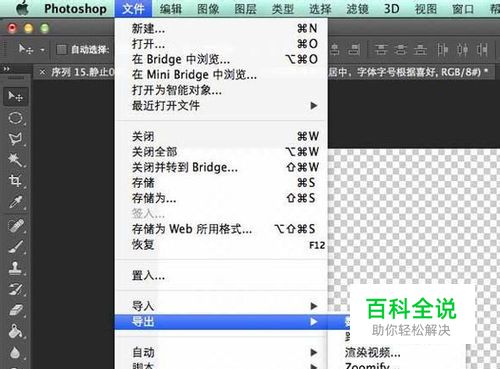Open the 文件 menu
The height and width of the screenshot is (369, 500).
point(133,9)
